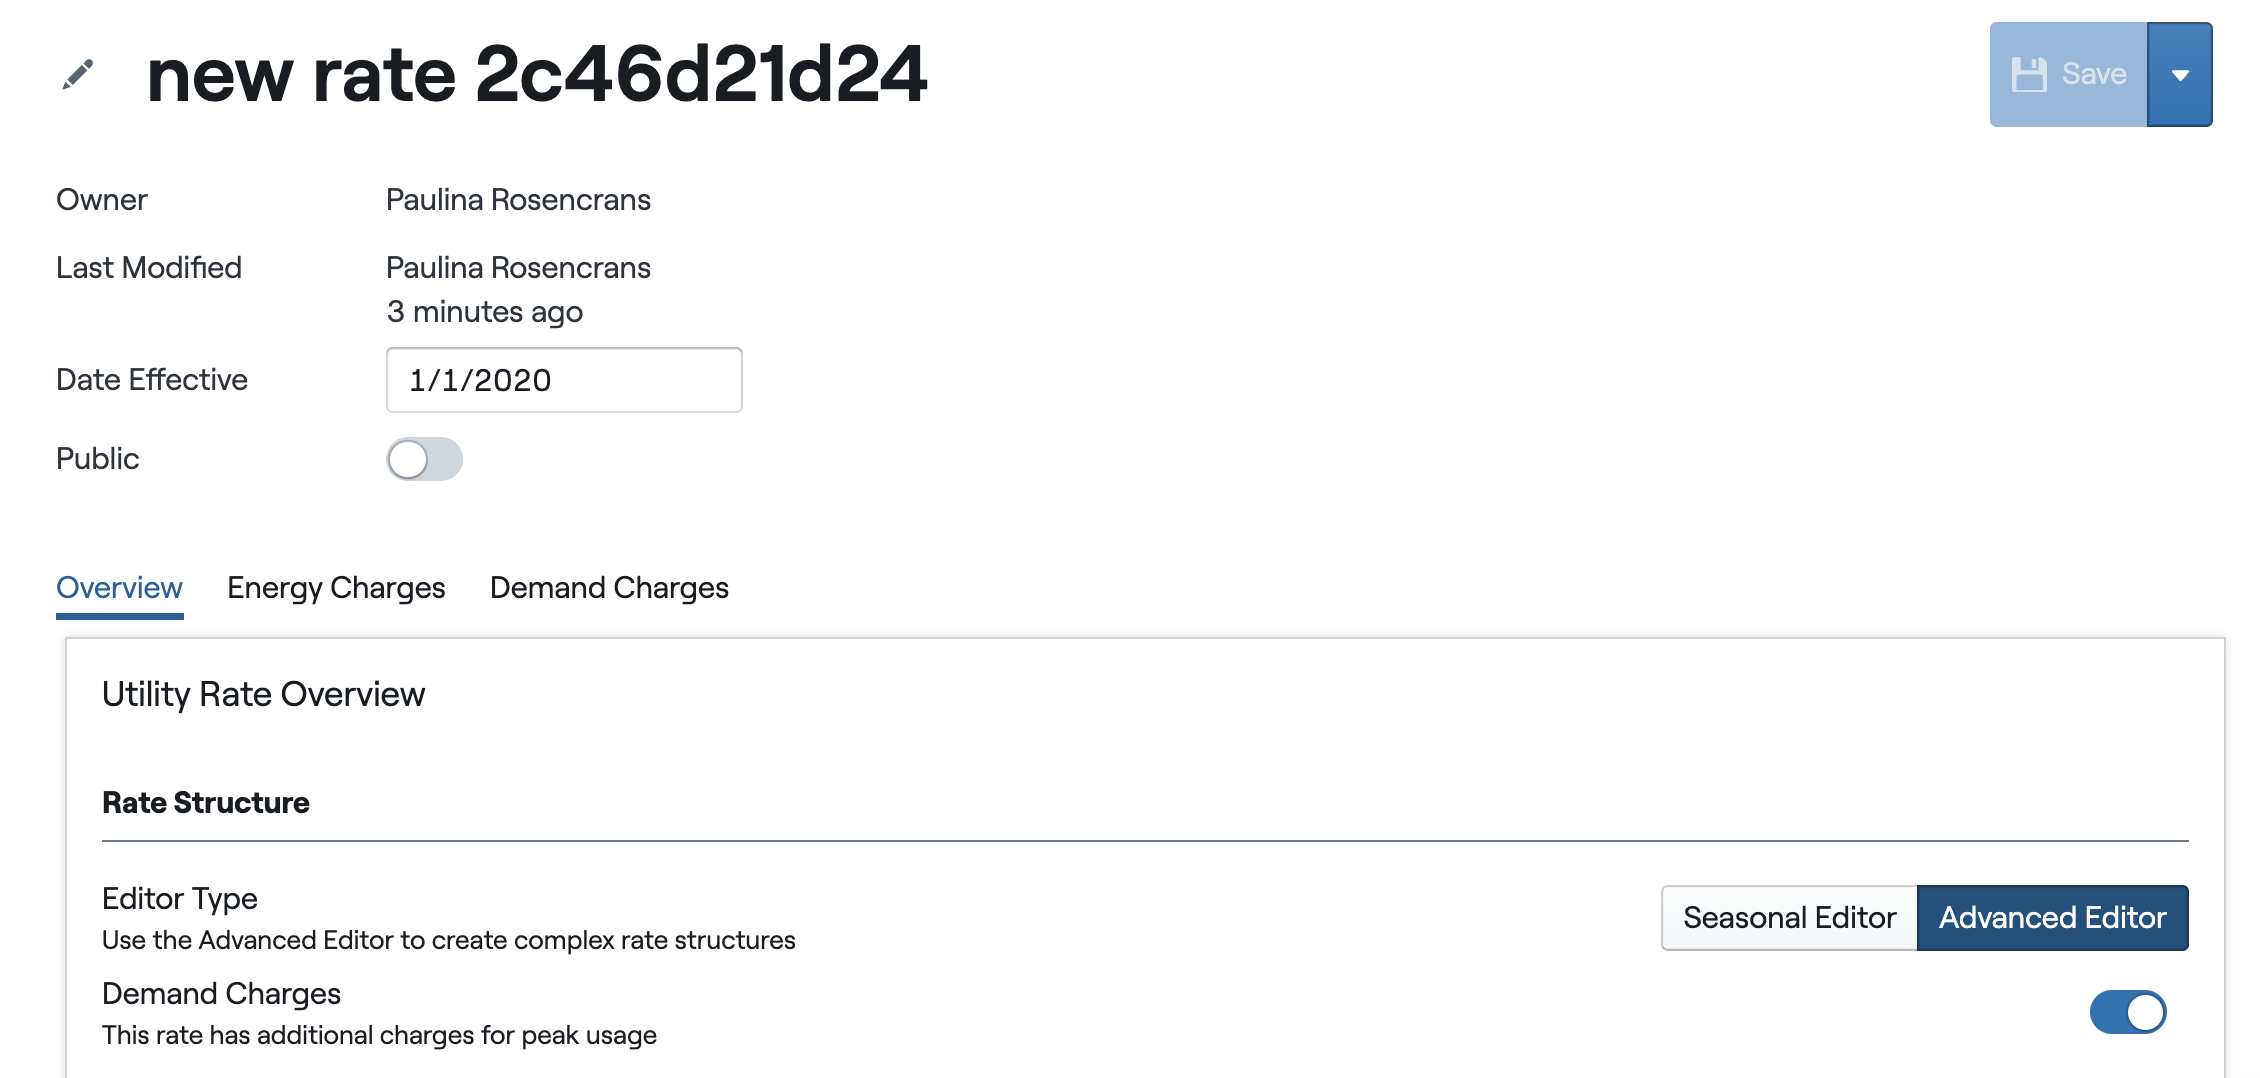Click the Last Modified name Paulina Rosencrans

pos(518,268)
